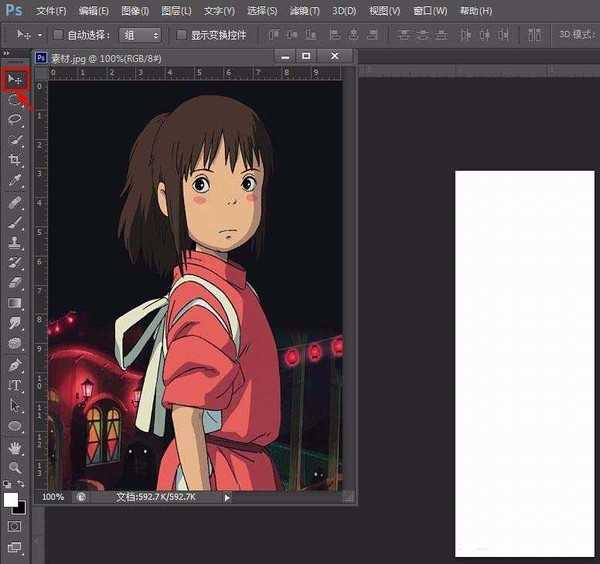Check the 显示变换控件 option
The width and height of the screenshot is (600, 564).
181,34
